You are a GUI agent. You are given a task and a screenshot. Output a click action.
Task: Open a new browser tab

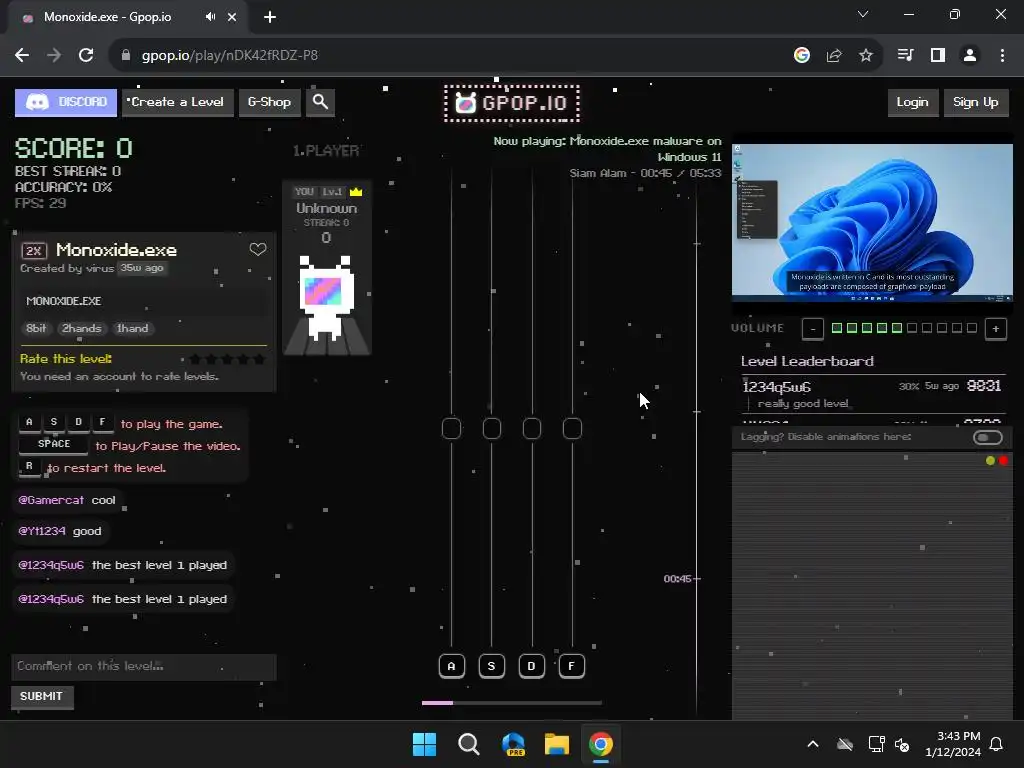[270, 17]
